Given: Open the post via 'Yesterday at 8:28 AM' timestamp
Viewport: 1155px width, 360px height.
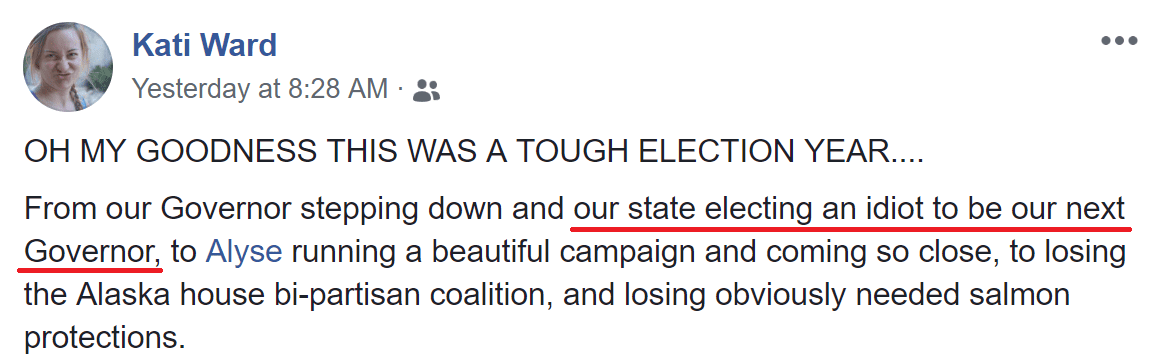Looking at the screenshot, I should click(x=260, y=89).
